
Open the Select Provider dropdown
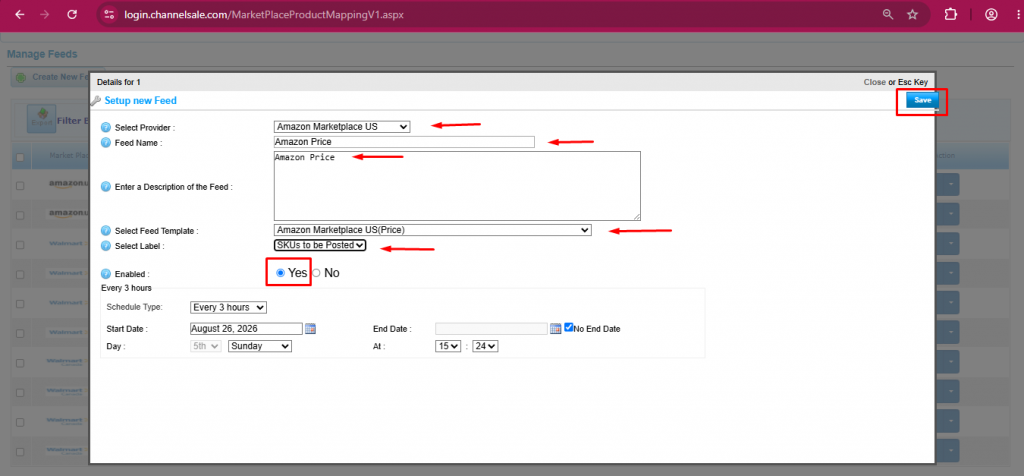pyautogui.click(x=342, y=127)
